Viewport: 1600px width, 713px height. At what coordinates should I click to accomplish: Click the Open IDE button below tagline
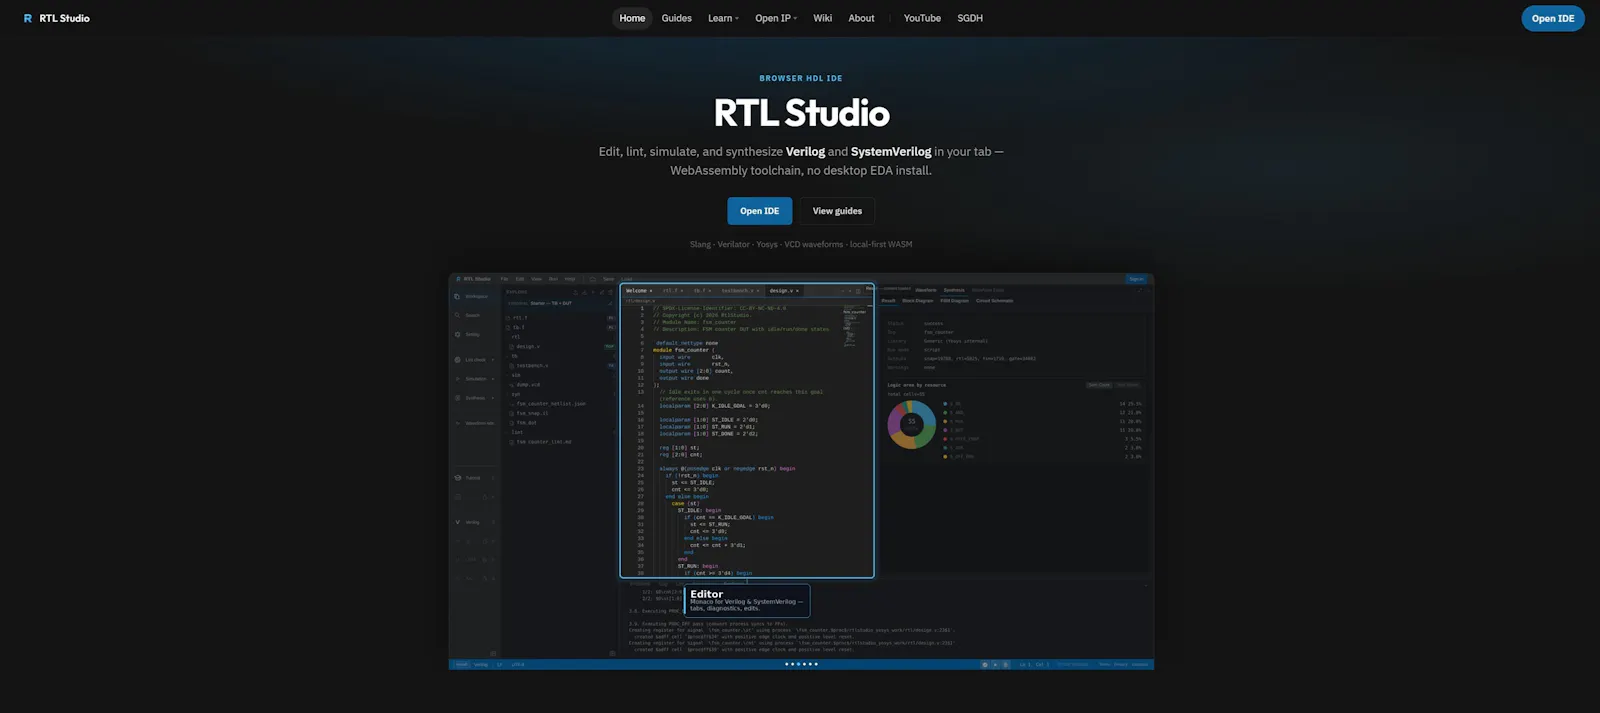coord(759,211)
